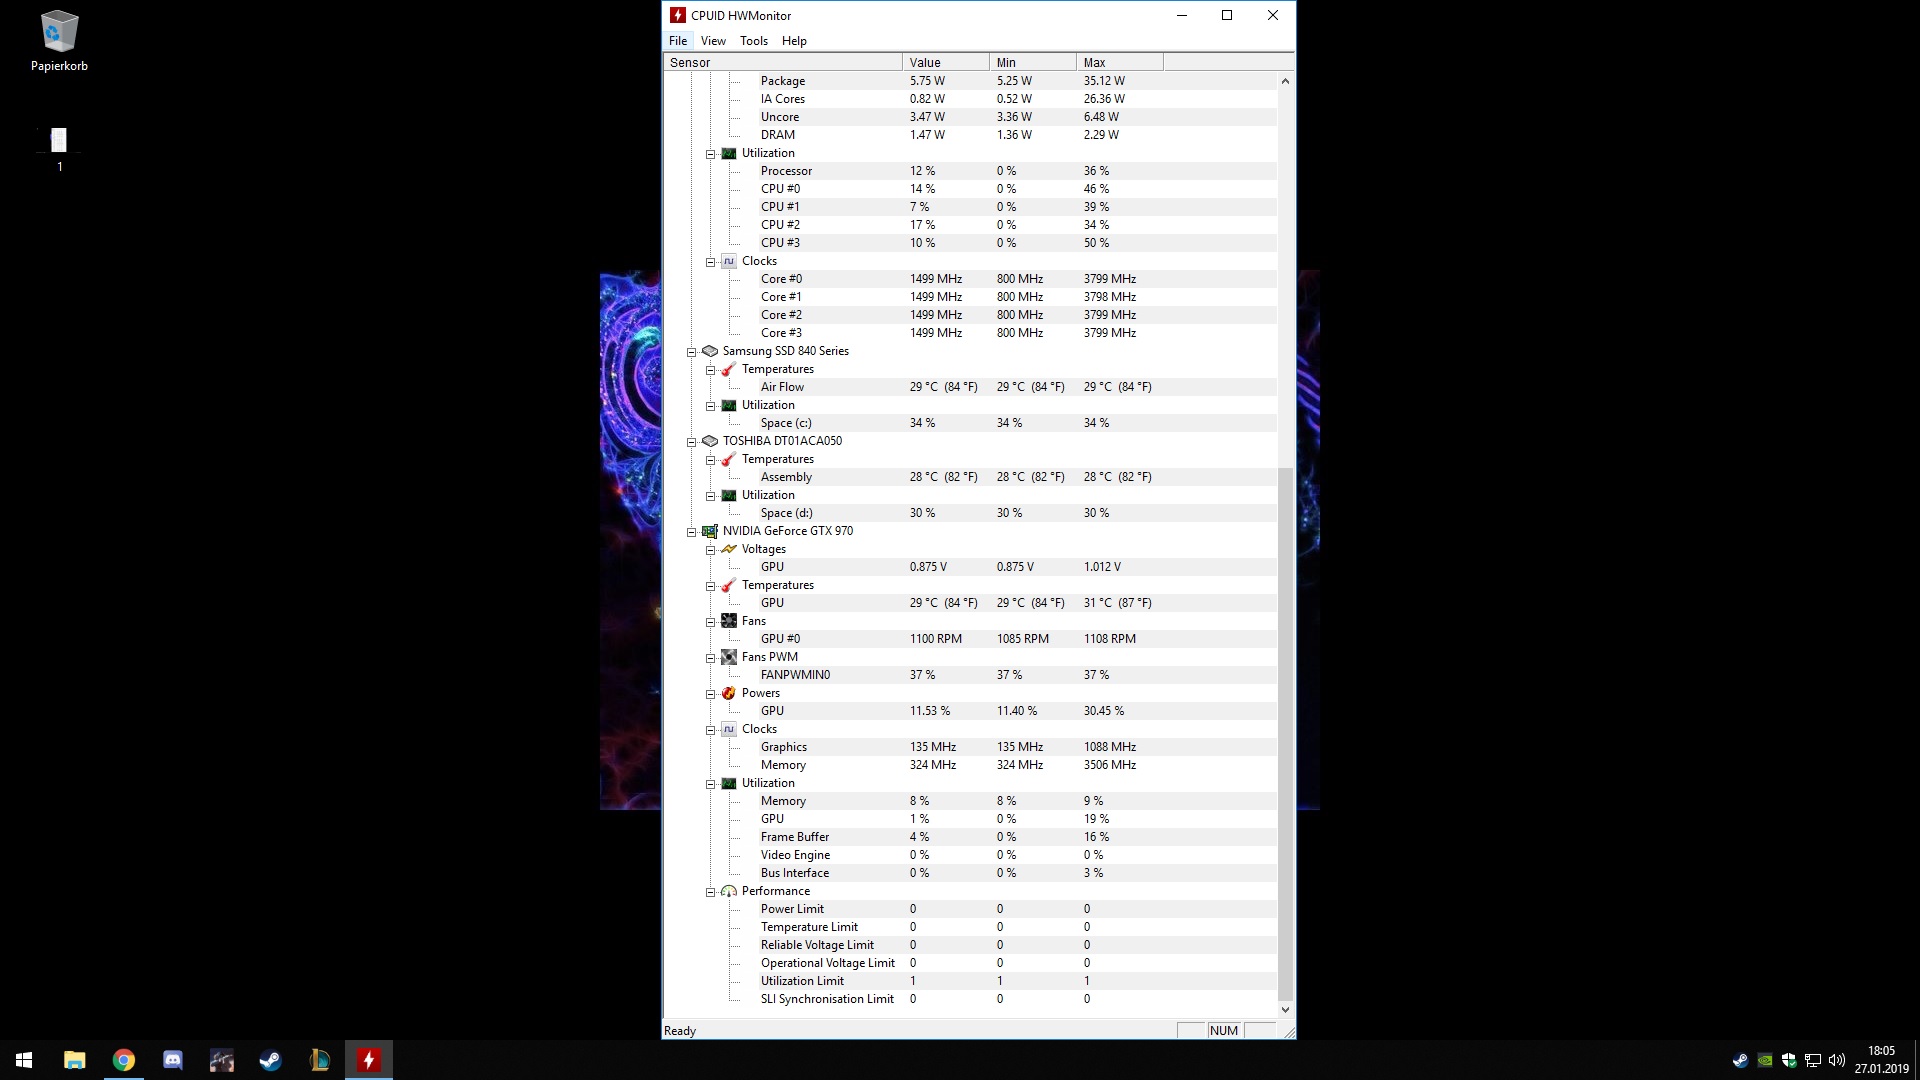Click the Max column header
This screenshot has height=1080, width=1920.
tap(1120, 62)
